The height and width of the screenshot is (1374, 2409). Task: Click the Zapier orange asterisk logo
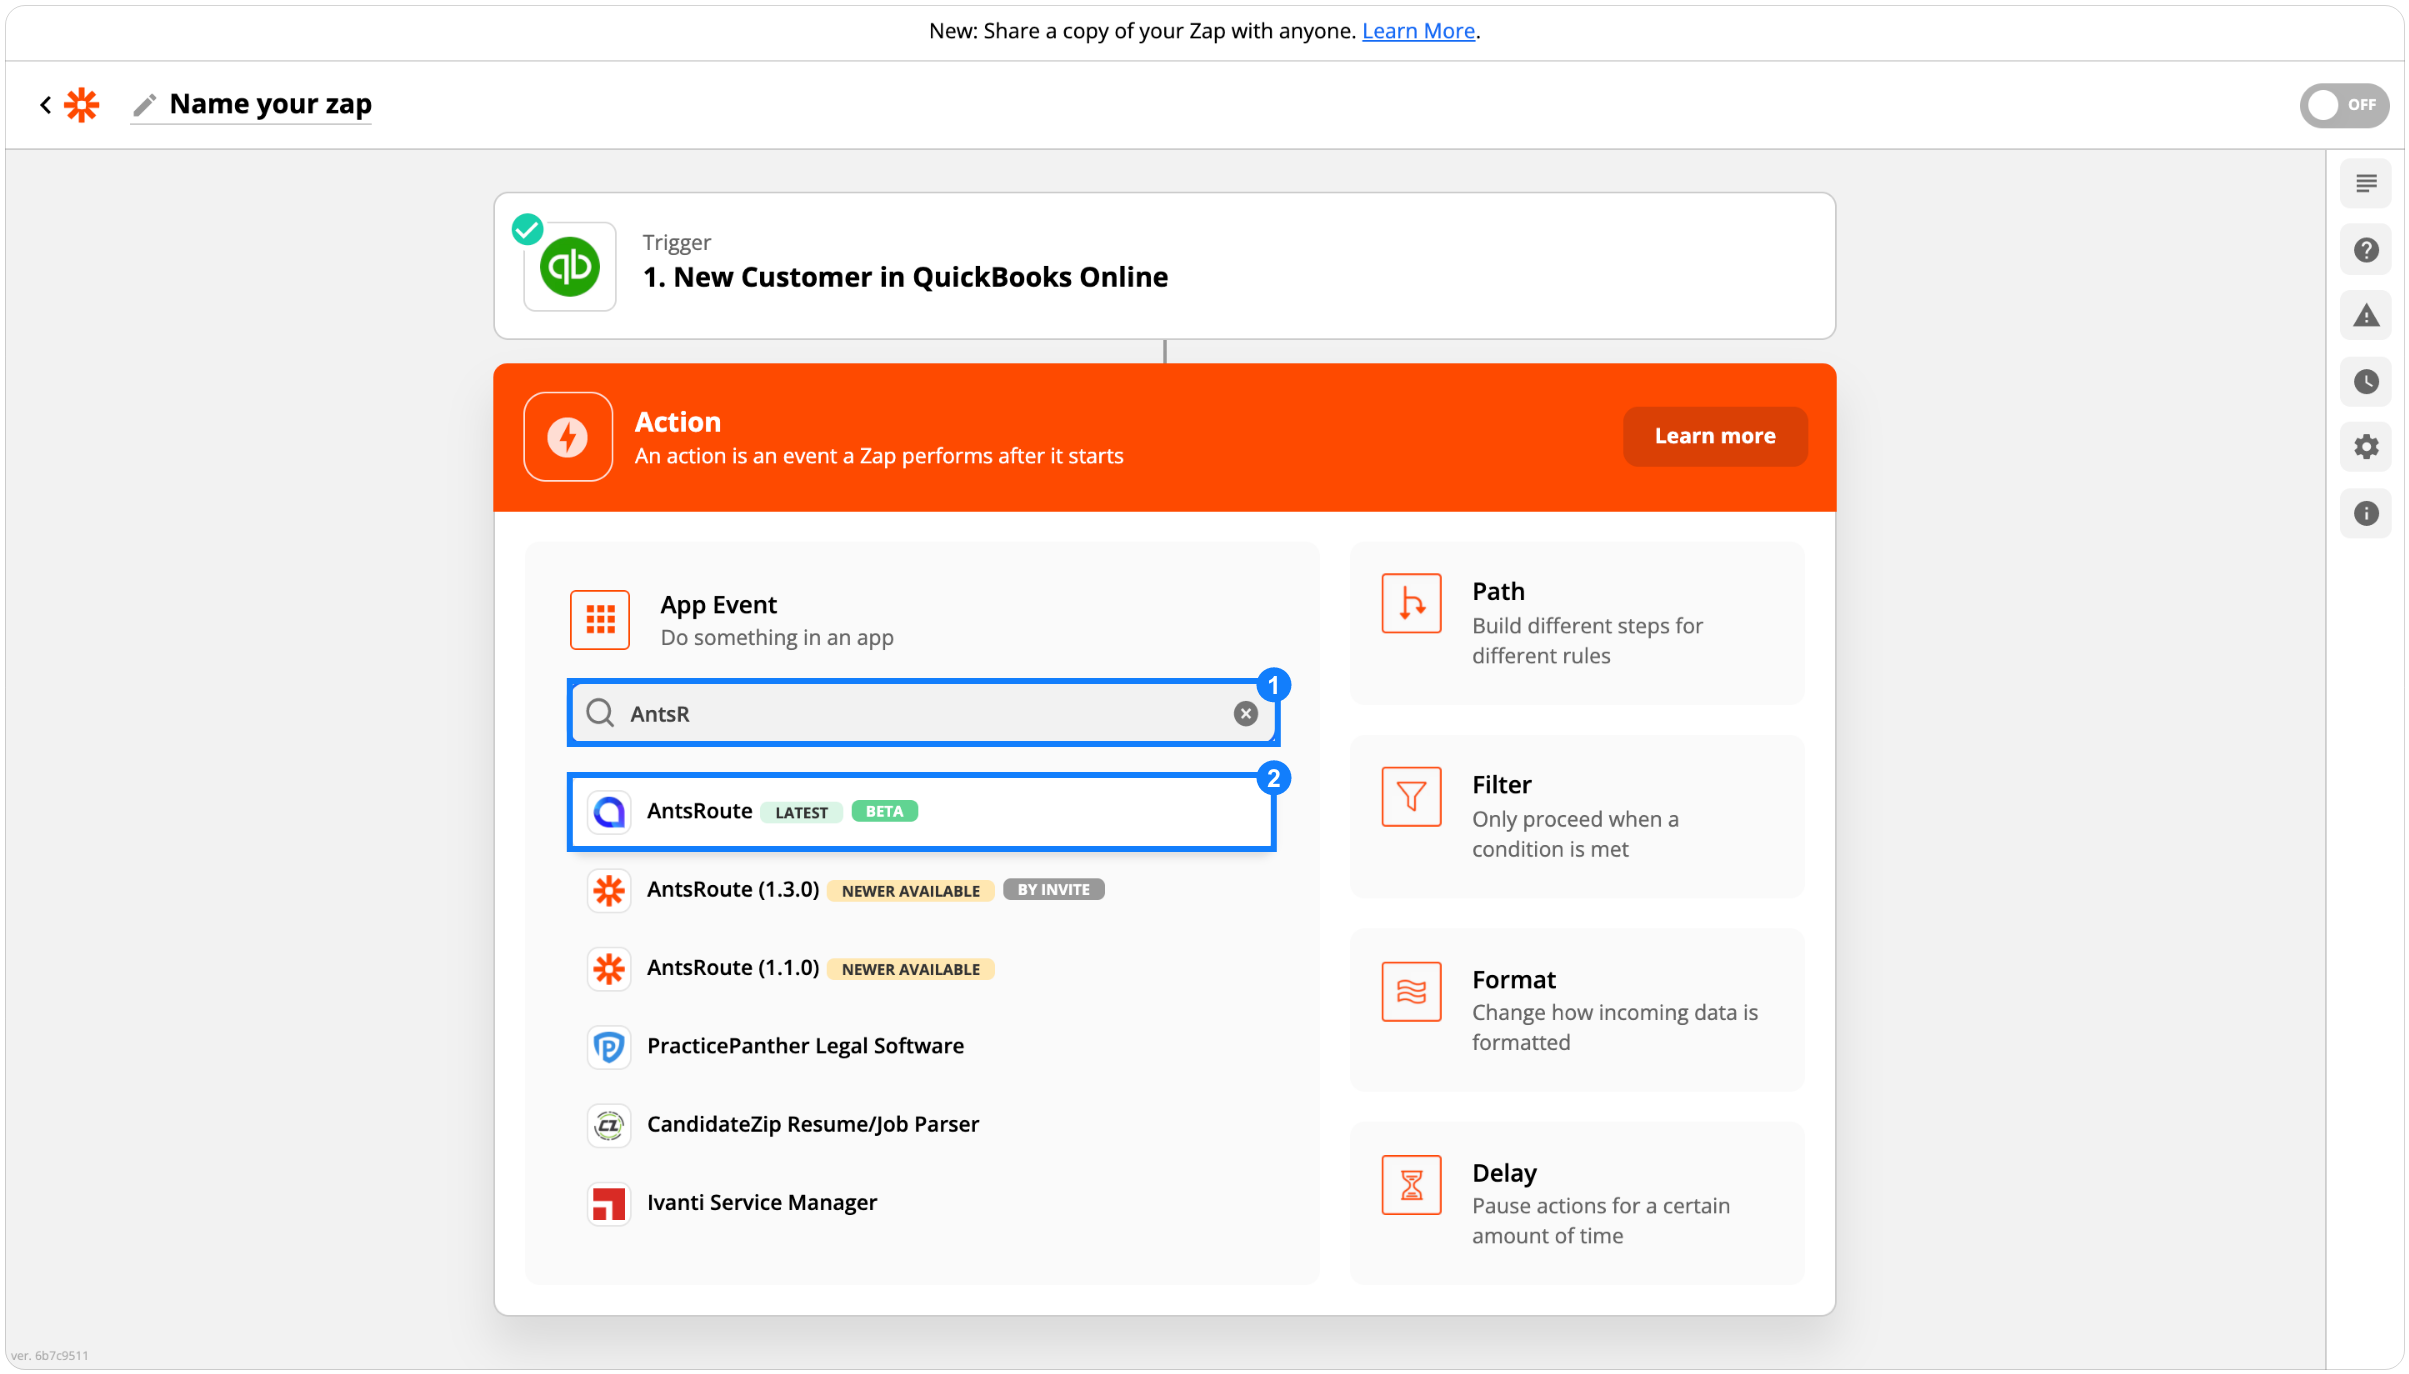pyautogui.click(x=82, y=105)
